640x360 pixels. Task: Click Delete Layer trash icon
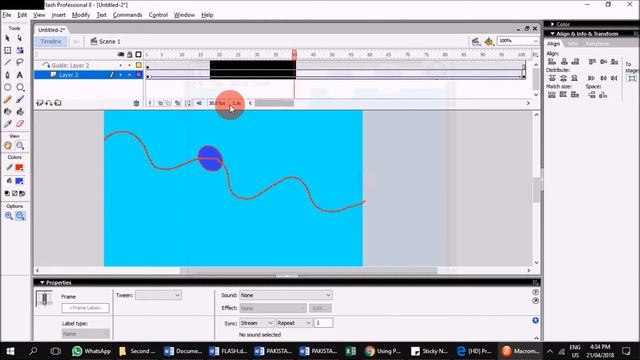[136, 103]
